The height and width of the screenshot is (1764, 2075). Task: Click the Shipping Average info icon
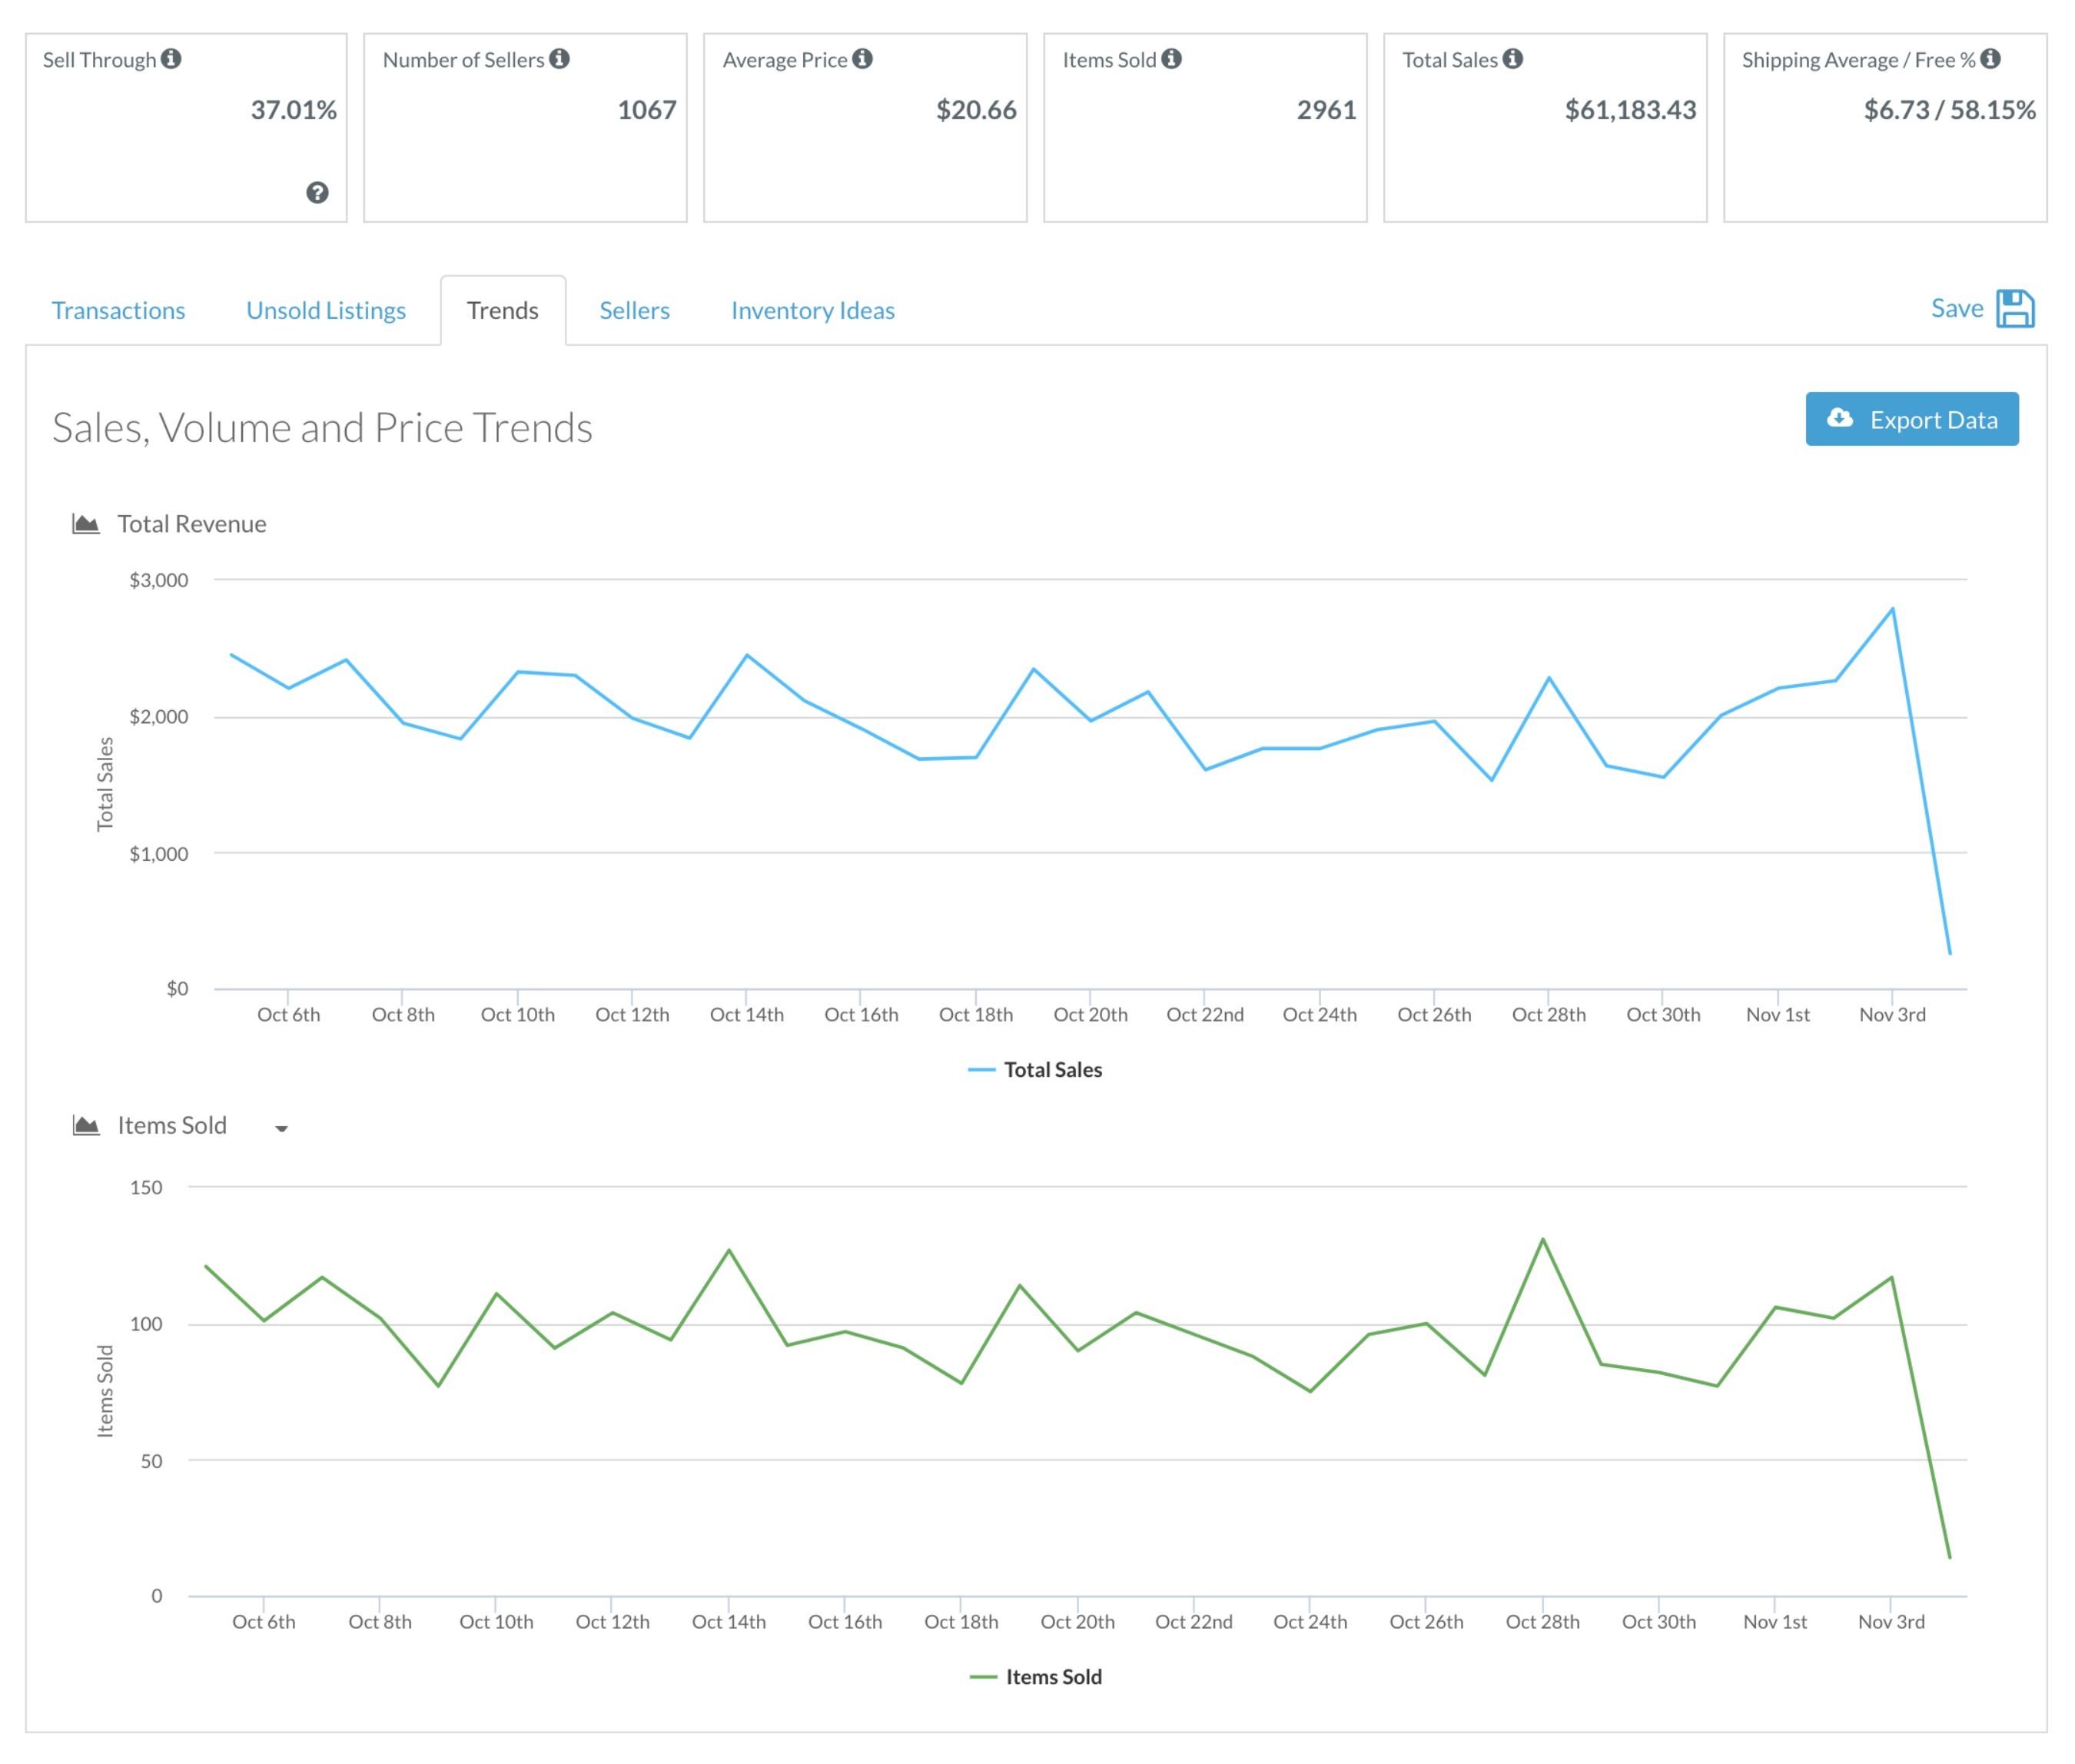point(1990,59)
